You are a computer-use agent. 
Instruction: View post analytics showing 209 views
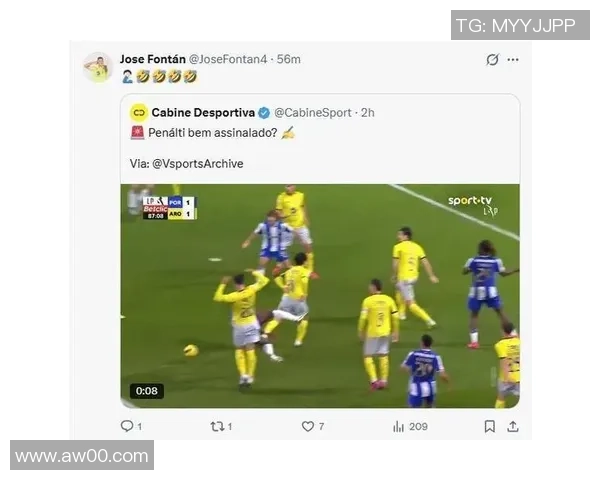[399, 426]
